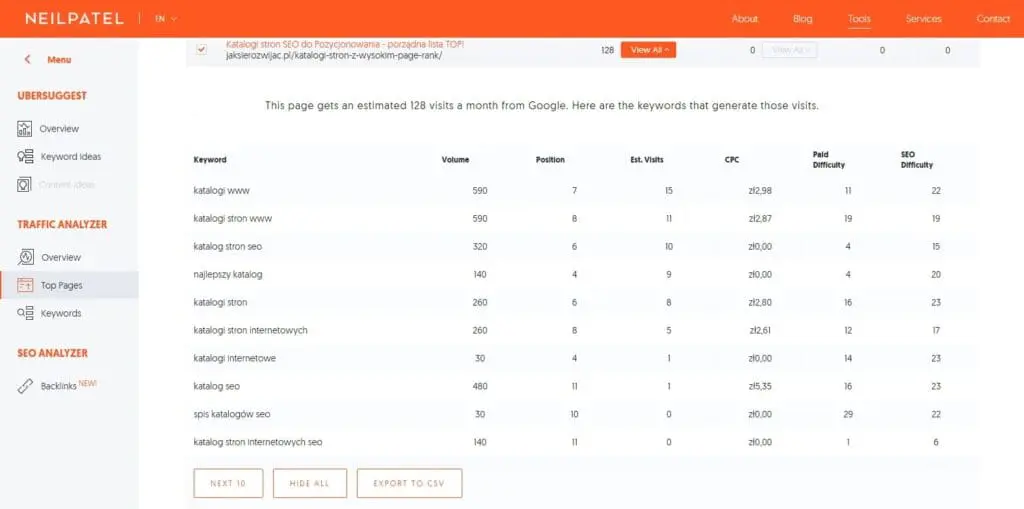The height and width of the screenshot is (509, 1024).
Task: Click EXPORT TO CSV button
Action: coord(409,484)
